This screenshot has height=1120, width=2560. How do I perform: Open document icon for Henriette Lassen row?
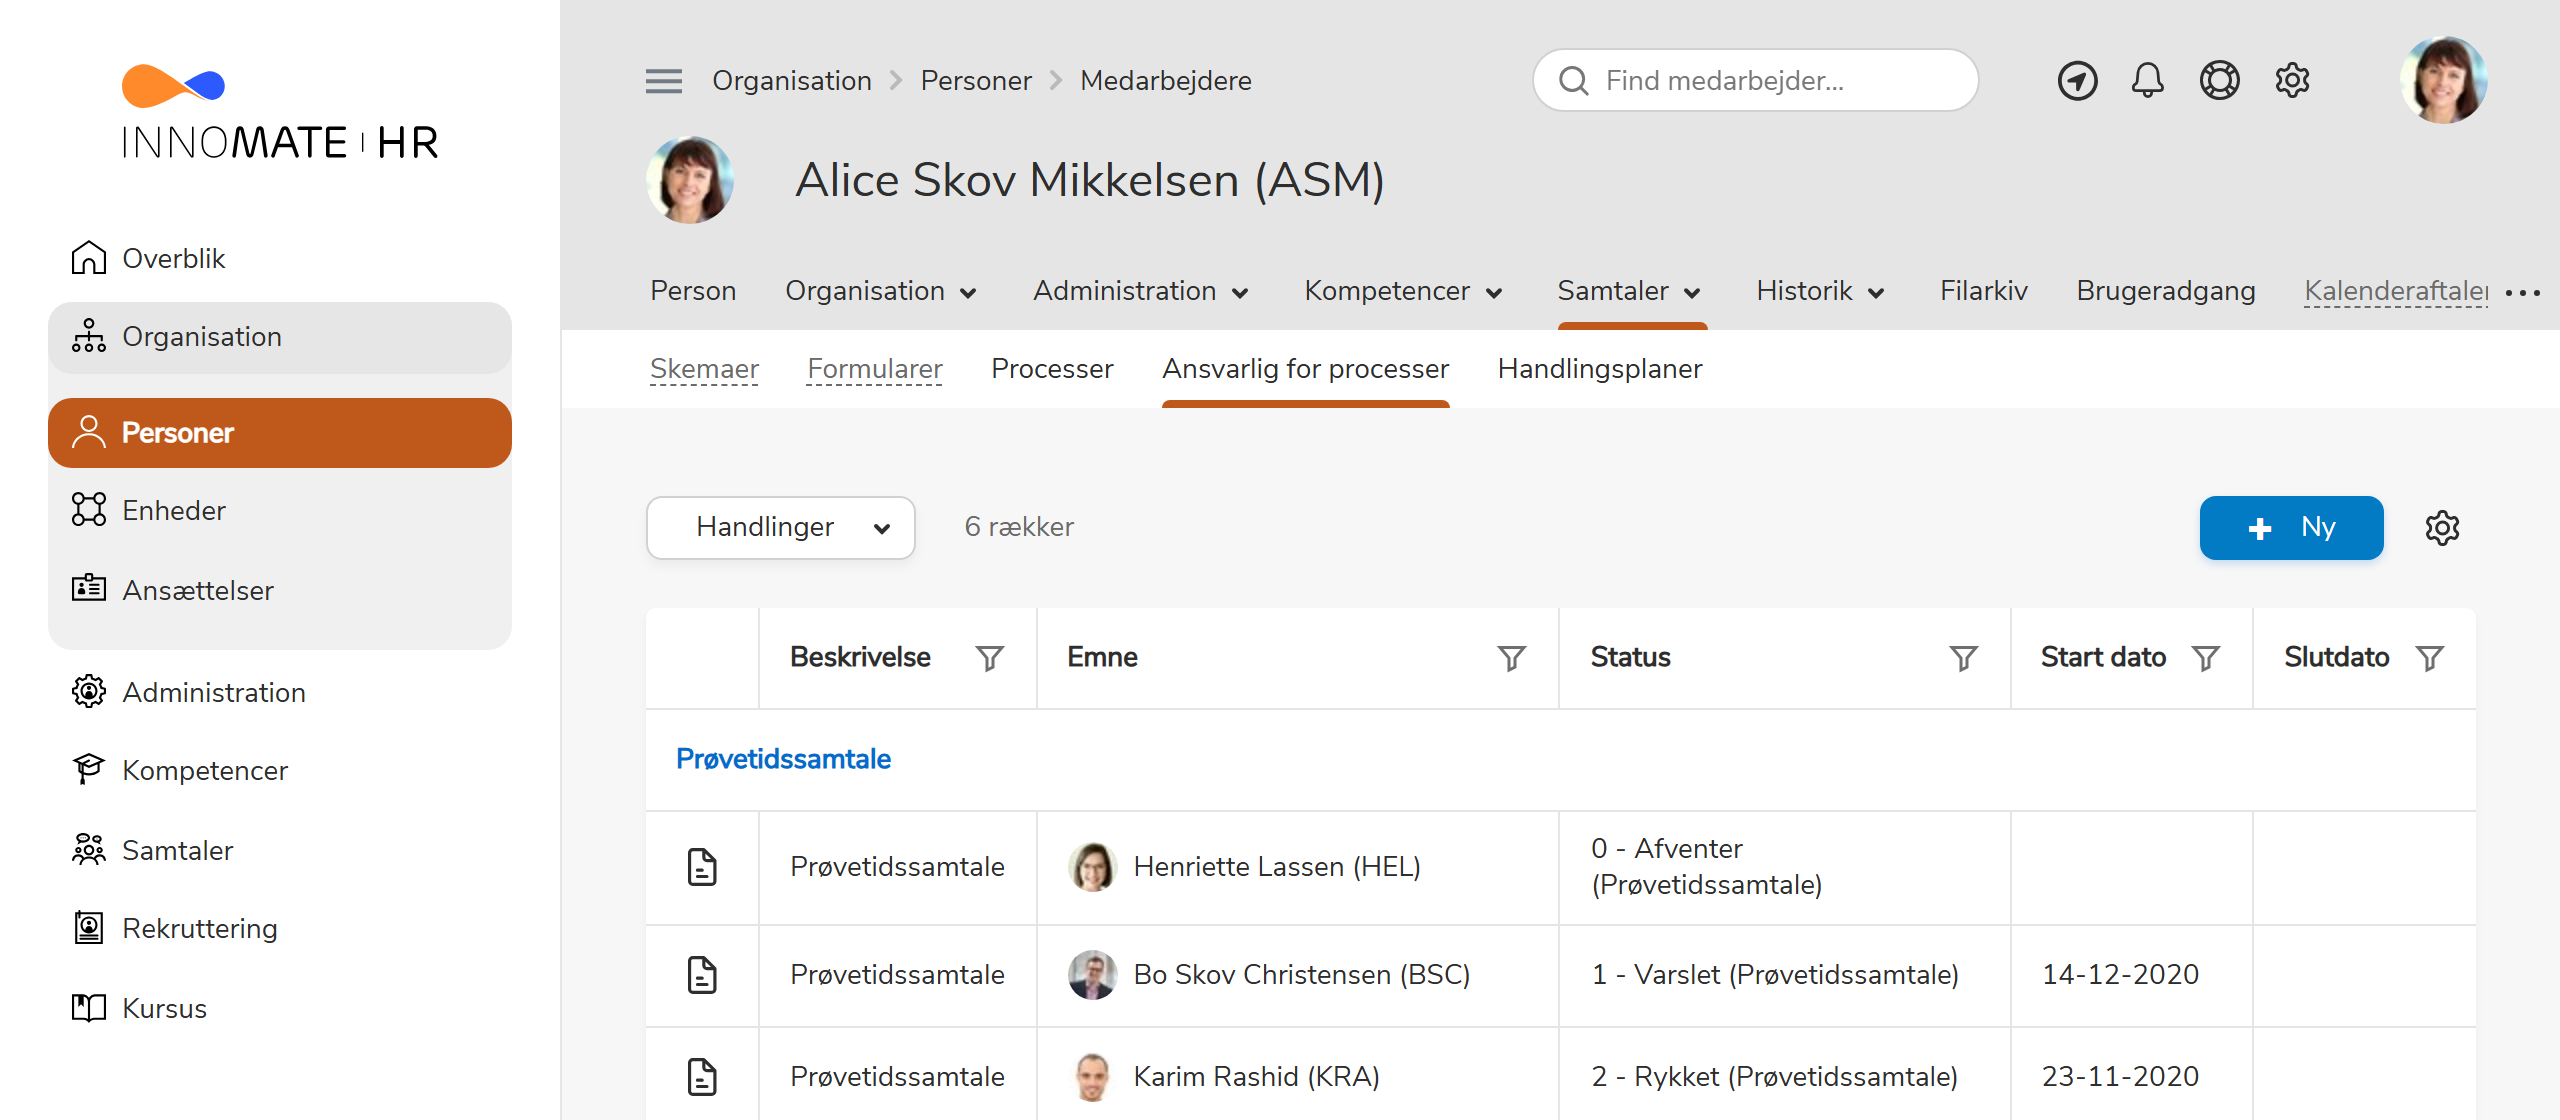(x=702, y=867)
